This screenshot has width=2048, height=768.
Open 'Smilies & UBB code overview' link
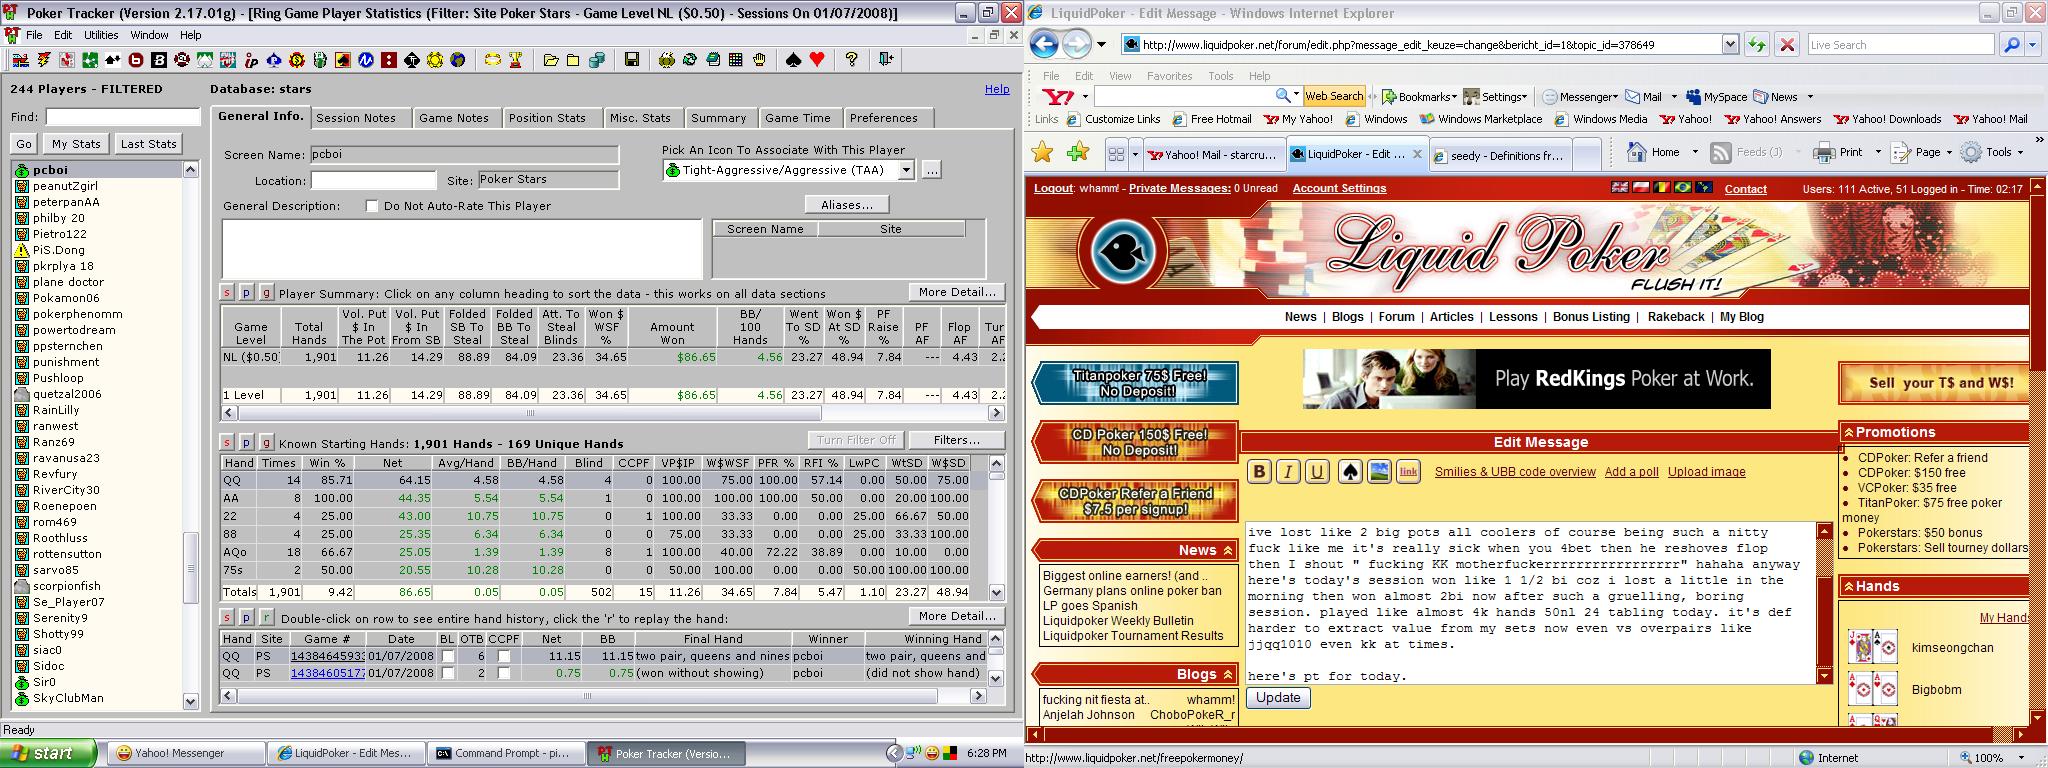[1515, 472]
